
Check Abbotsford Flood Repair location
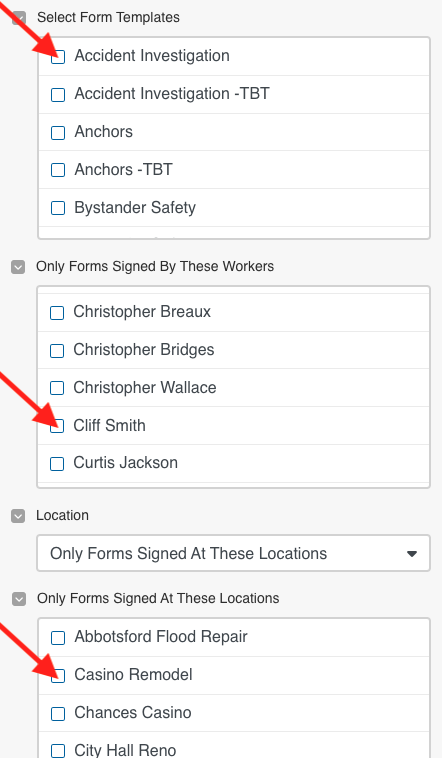pyautogui.click(x=58, y=638)
